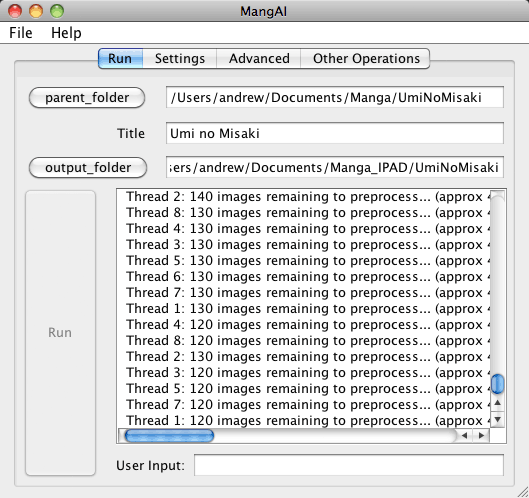Screen dimensions: 529x498
Task: Switch to the Settings tab
Action: coord(180,58)
